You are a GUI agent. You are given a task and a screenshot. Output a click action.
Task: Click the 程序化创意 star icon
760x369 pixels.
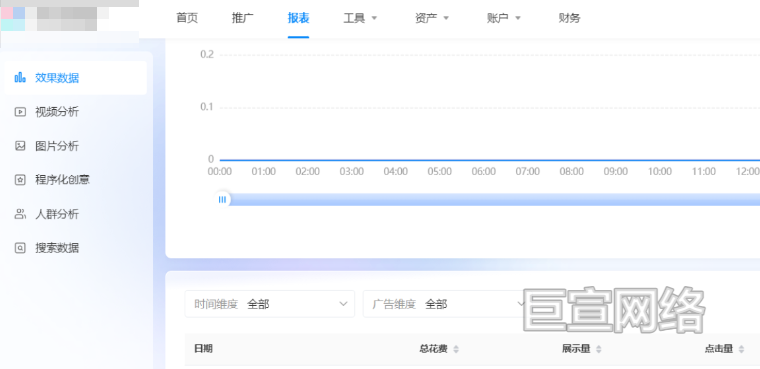click(20, 180)
